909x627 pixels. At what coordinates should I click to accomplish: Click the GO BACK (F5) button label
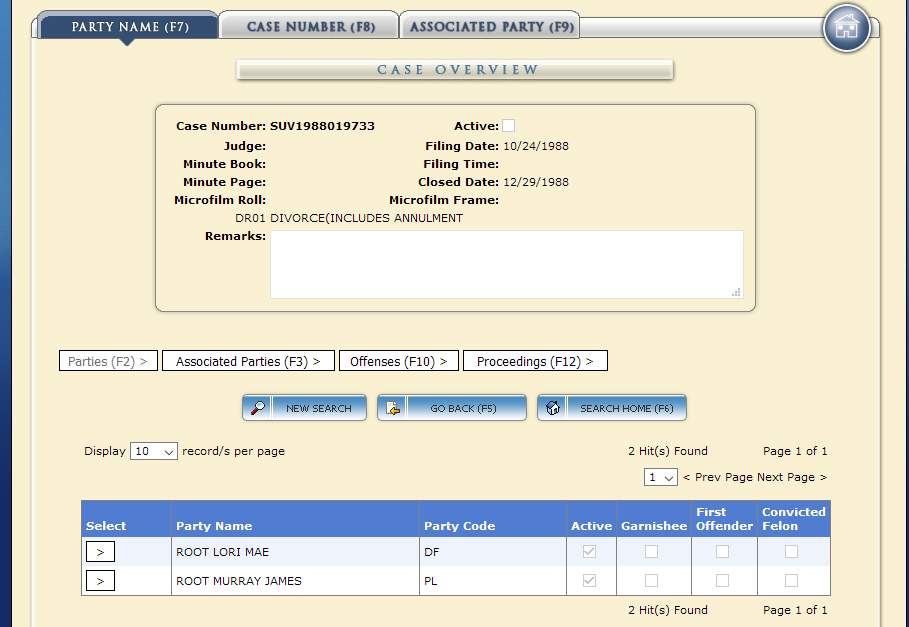pos(463,409)
